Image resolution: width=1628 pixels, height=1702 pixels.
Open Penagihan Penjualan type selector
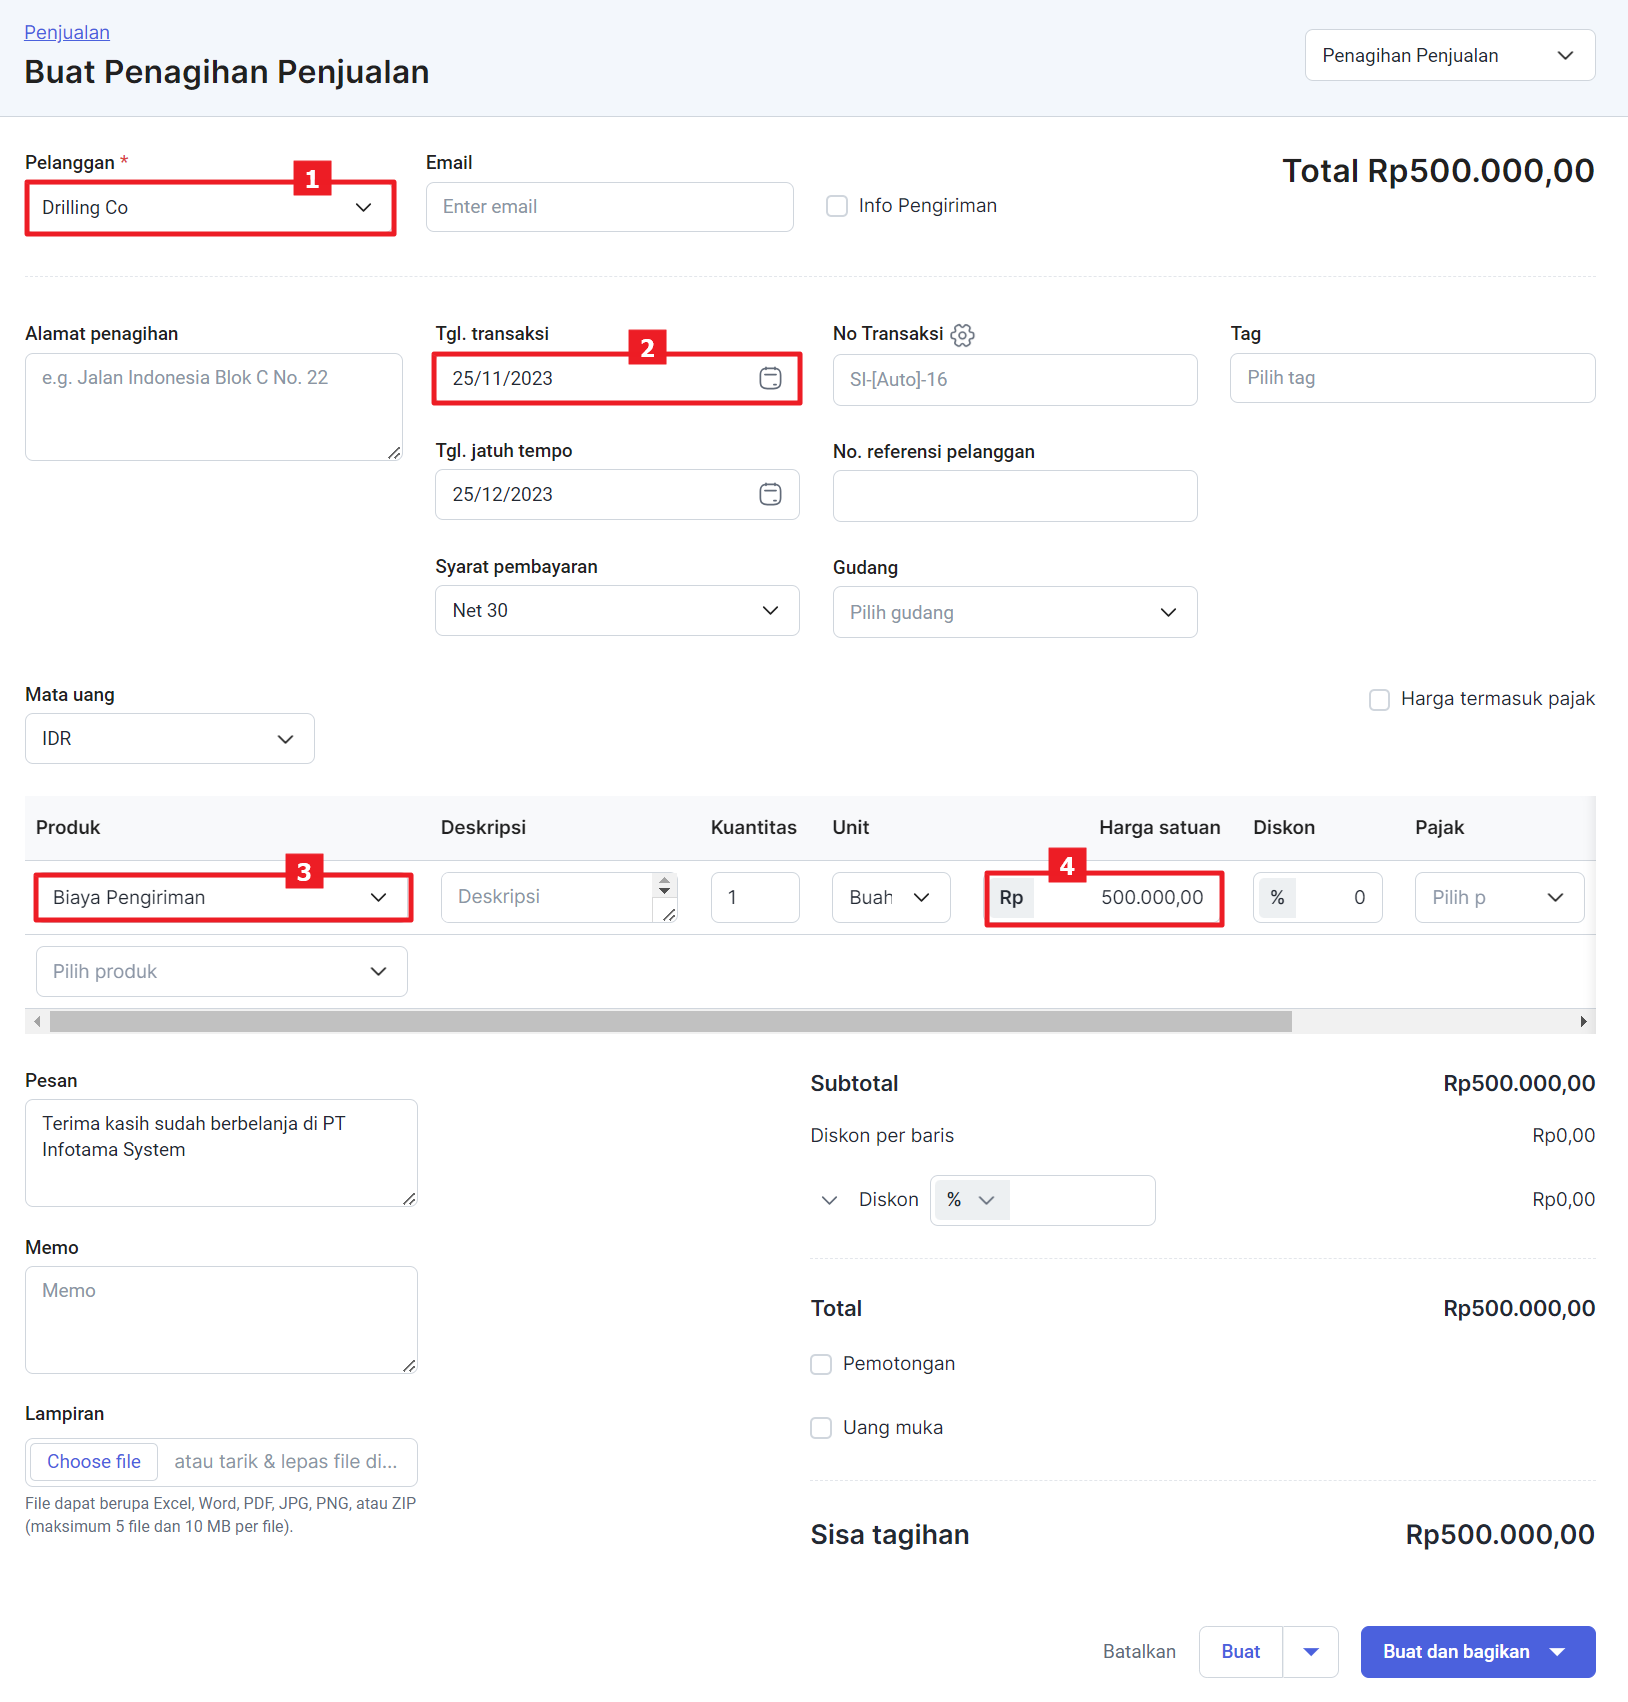coord(1449,55)
